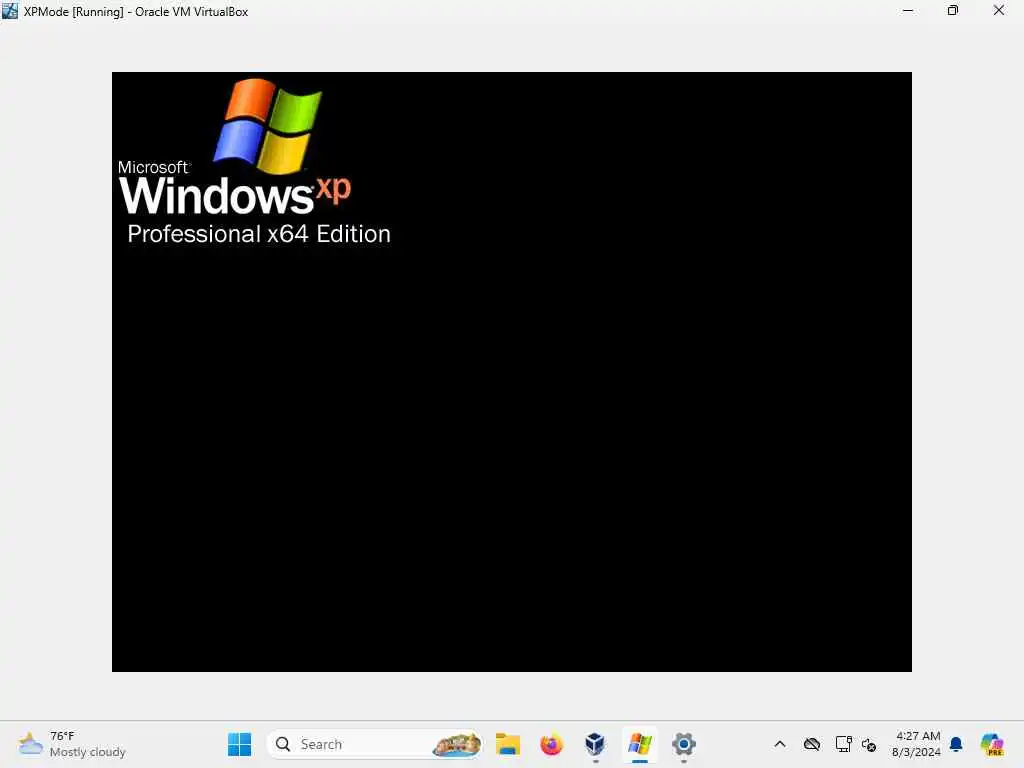Open the Windows Start menu

[240, 744]
